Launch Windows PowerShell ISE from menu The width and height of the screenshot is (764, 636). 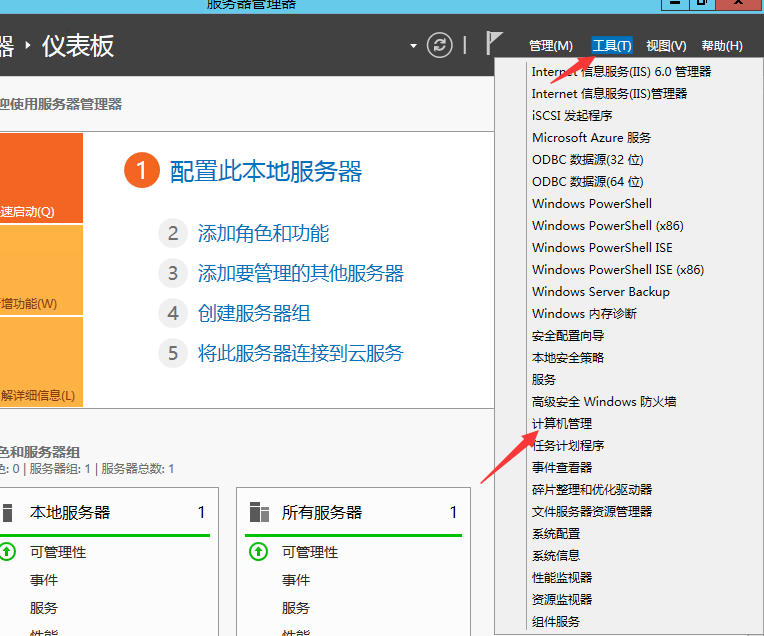[x=602, y=248]
